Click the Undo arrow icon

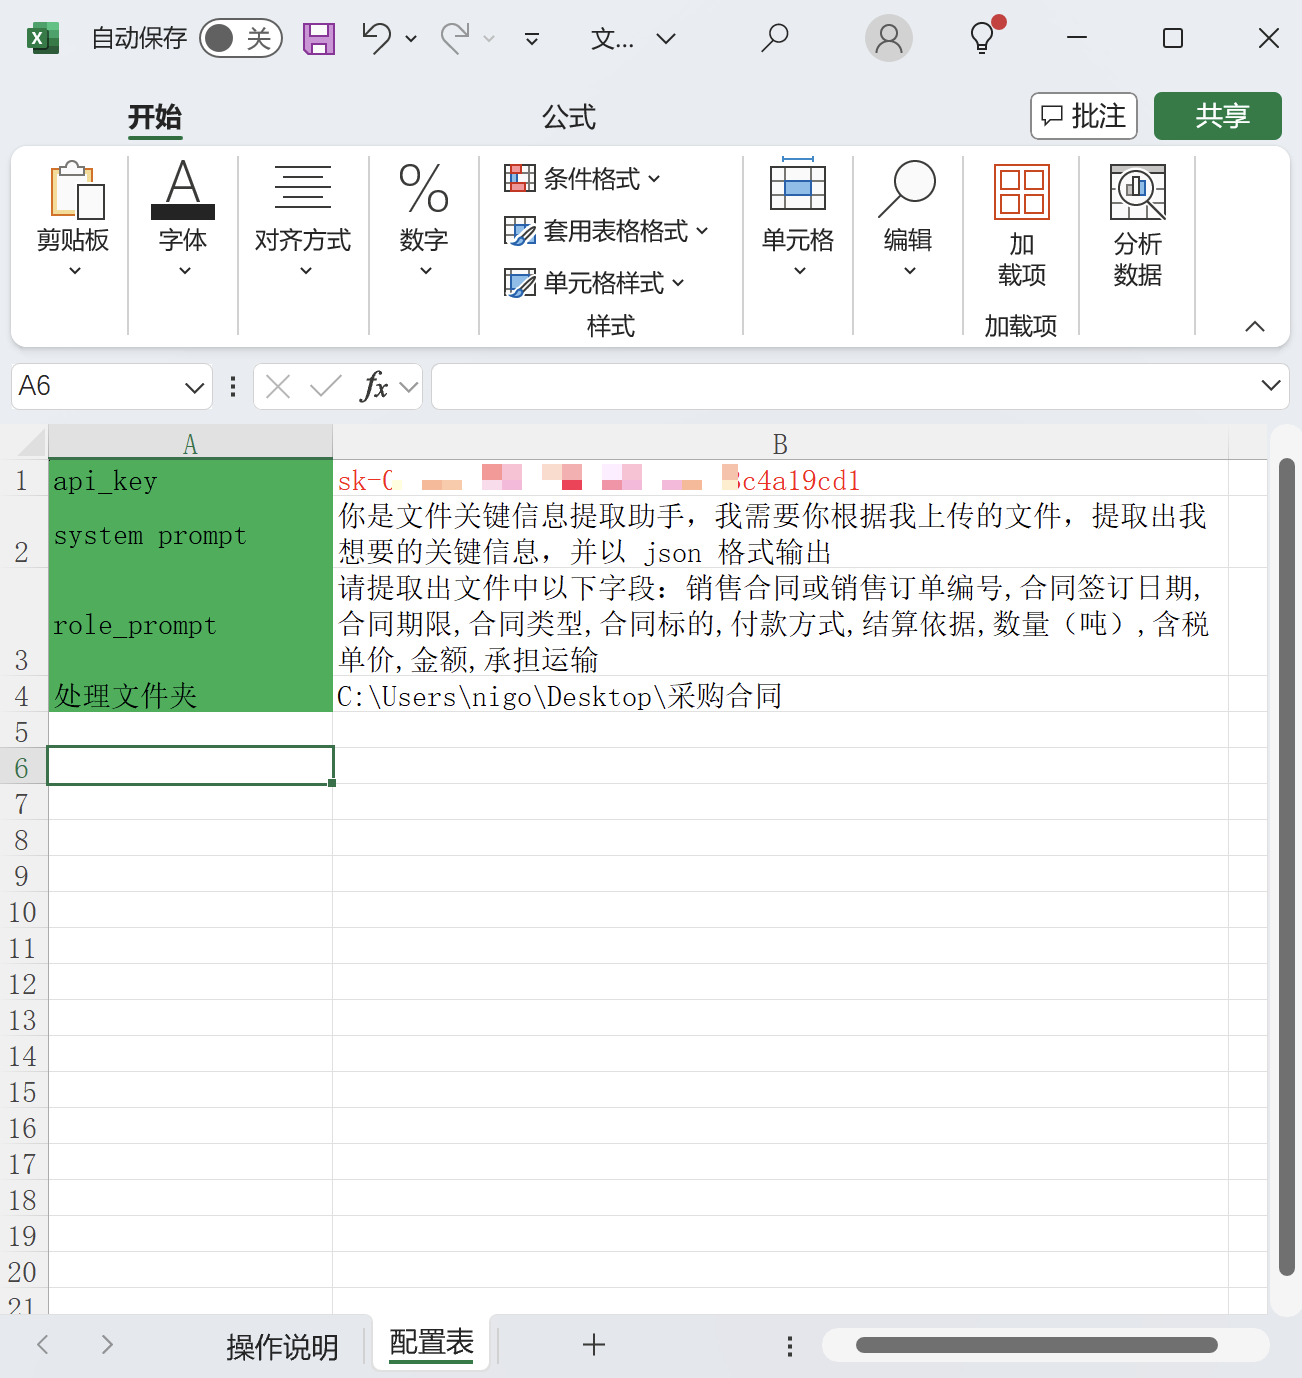click(x=376, y=38)
